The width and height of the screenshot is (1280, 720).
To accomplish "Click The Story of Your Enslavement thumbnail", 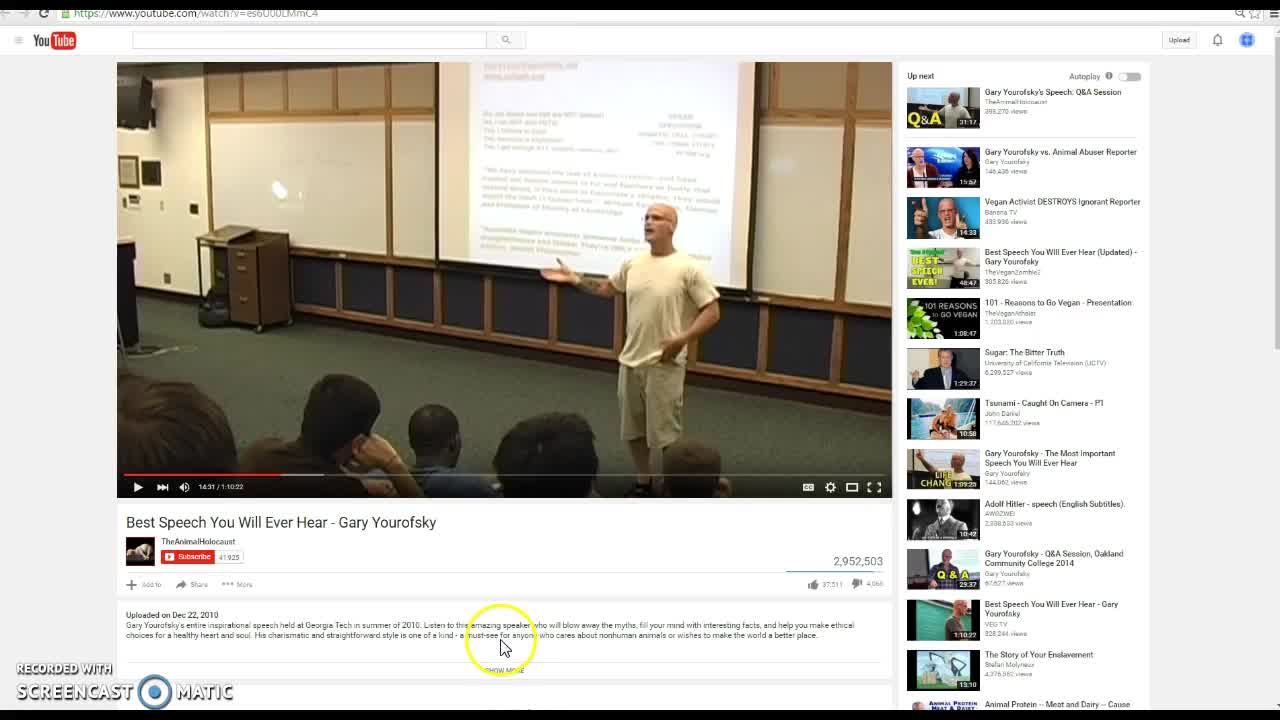I will point(943,670).
